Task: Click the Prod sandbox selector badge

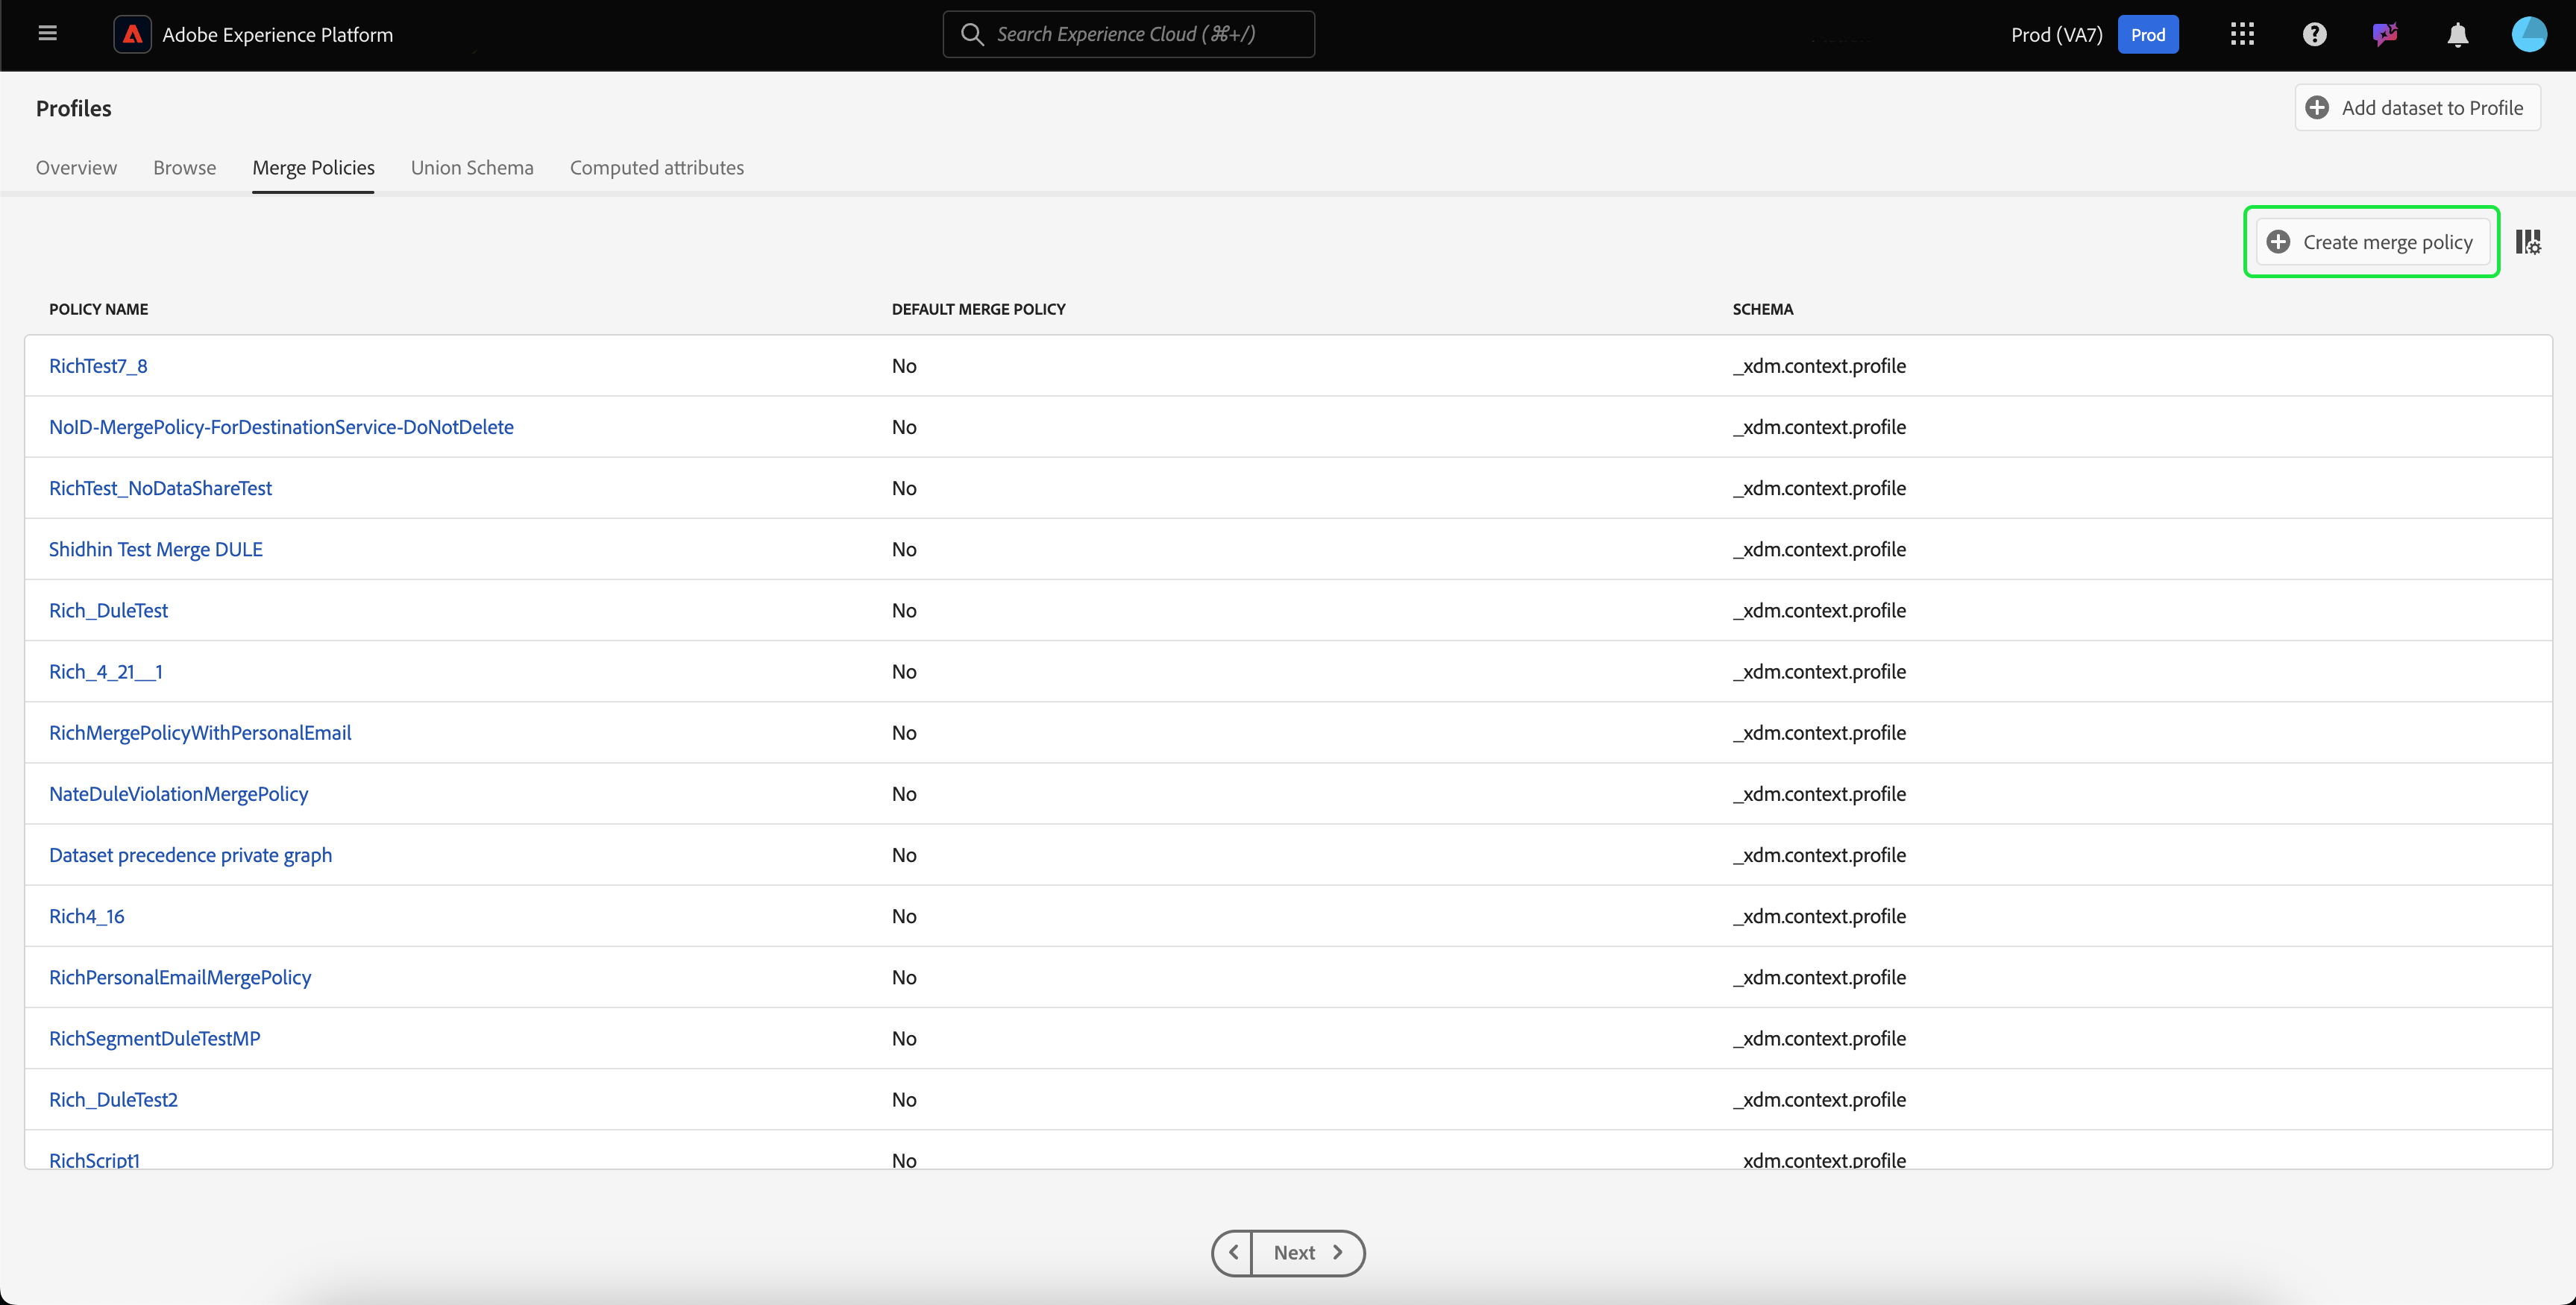Action: coord(2147,34)
